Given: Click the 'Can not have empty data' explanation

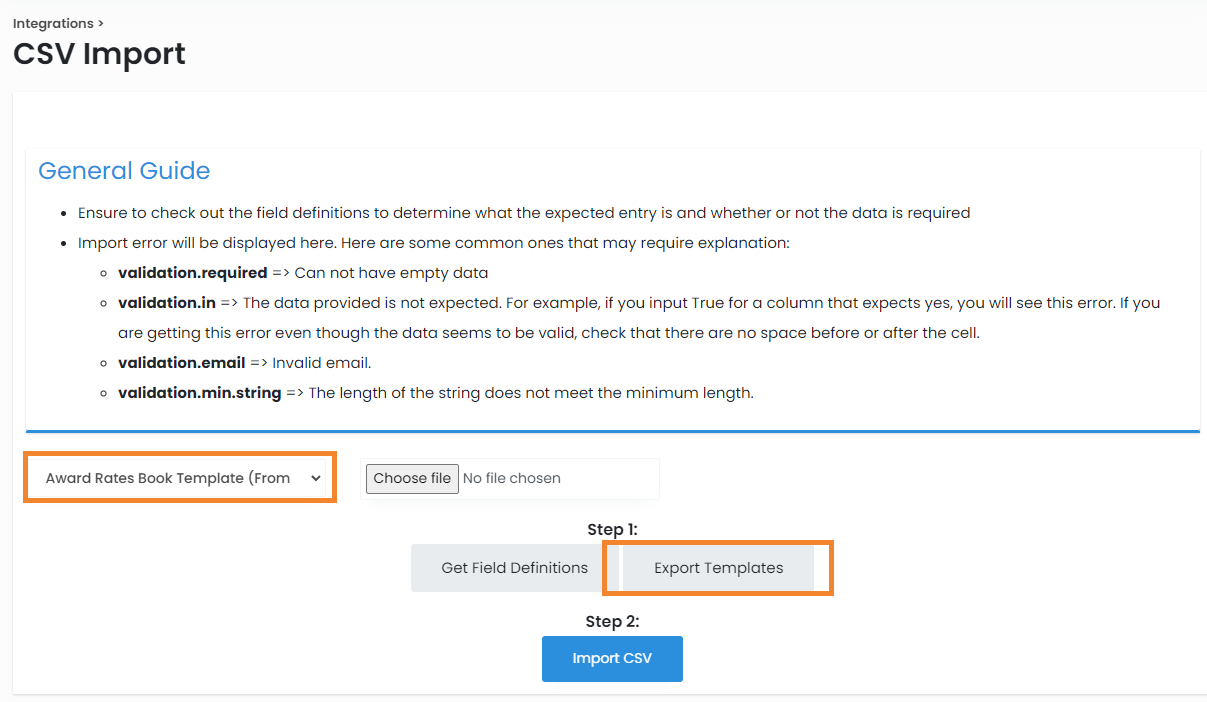Looking at the screenshot, I should (x=391, y=273).
